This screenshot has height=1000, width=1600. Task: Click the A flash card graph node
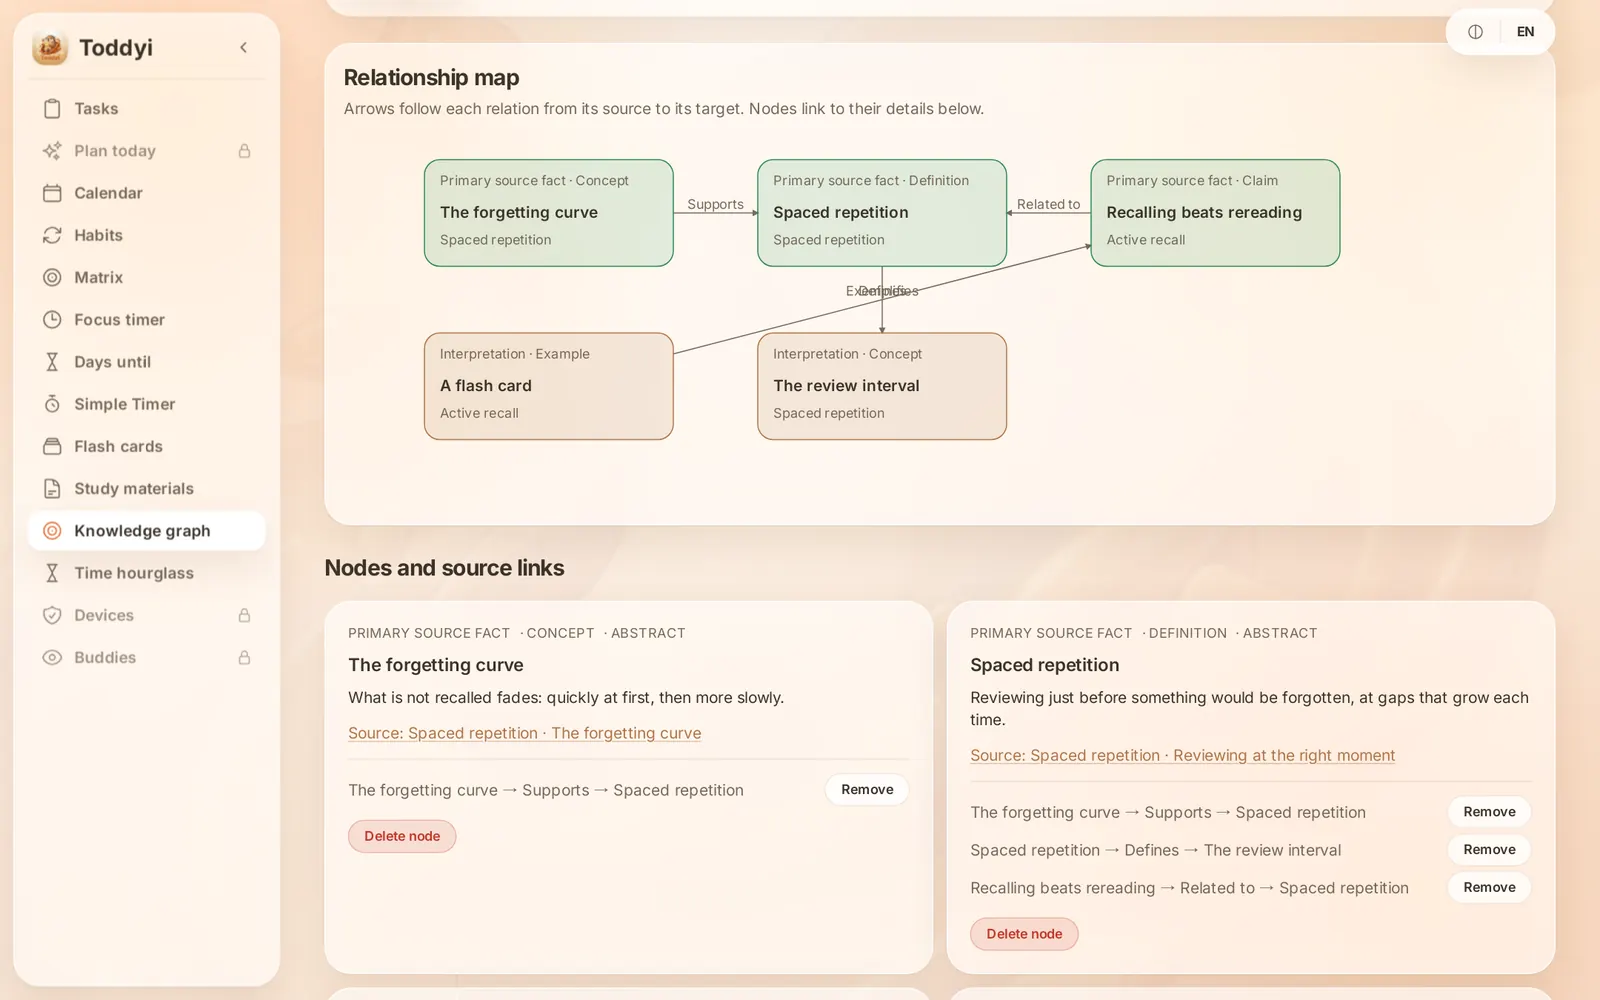click(x=549, y=386)
